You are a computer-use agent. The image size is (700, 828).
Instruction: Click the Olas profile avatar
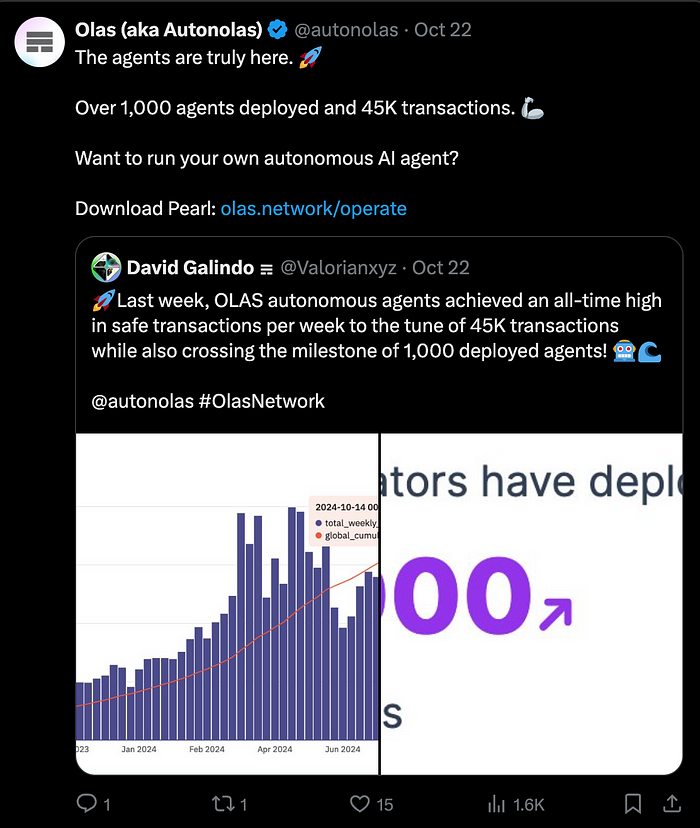39,41
